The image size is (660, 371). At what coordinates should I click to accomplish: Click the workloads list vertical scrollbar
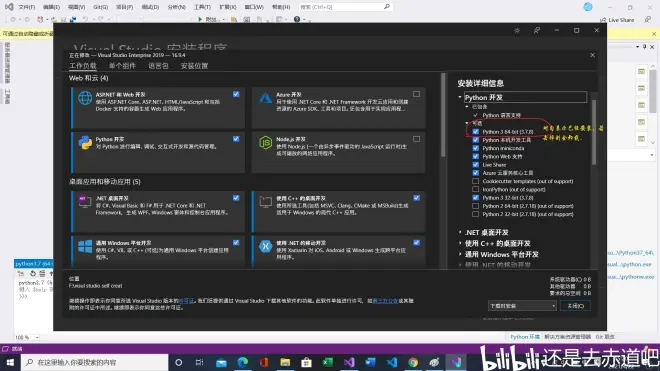point(443,116)
